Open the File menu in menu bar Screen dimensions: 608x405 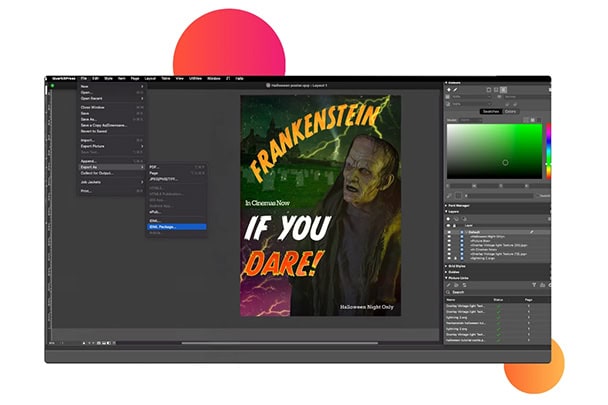[84, 78]
